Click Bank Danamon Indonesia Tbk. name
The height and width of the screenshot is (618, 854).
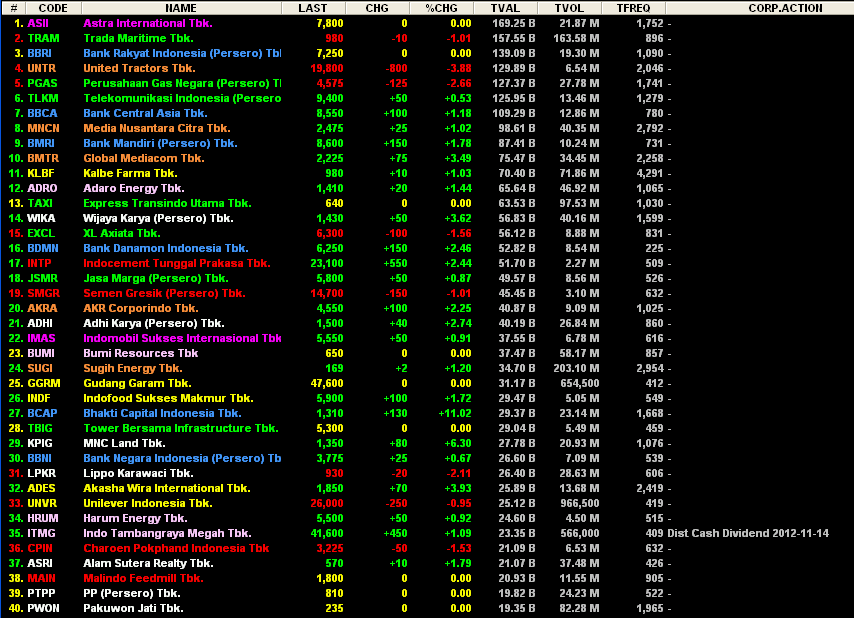click(166, 248)
